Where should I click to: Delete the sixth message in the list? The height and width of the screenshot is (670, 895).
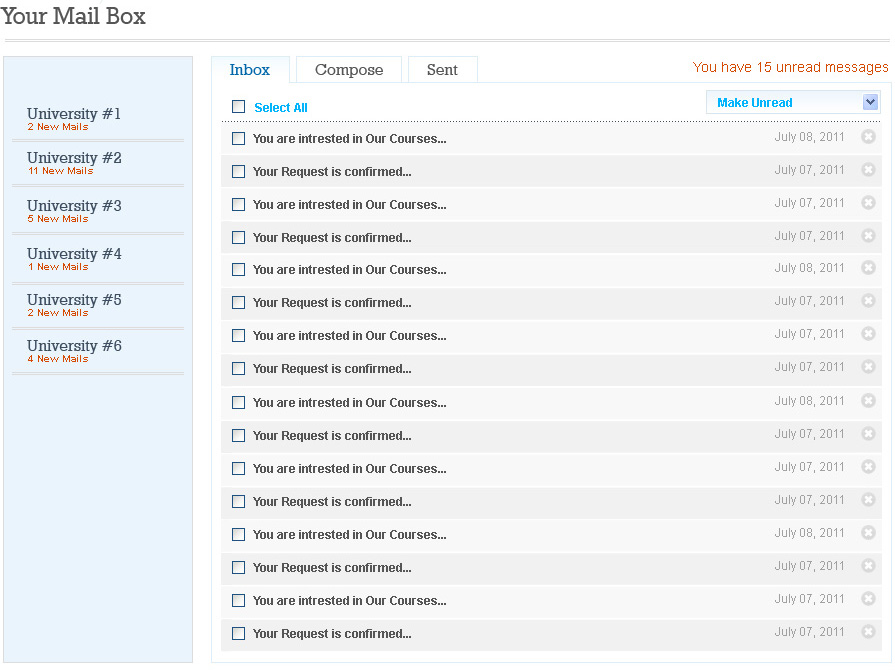(x=868, y=301)
